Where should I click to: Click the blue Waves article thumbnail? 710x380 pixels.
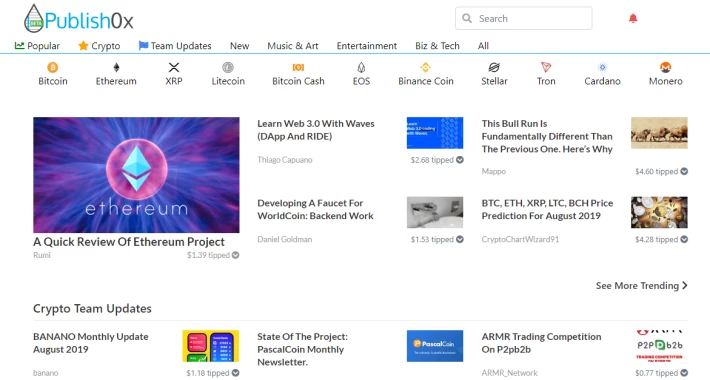435,133
